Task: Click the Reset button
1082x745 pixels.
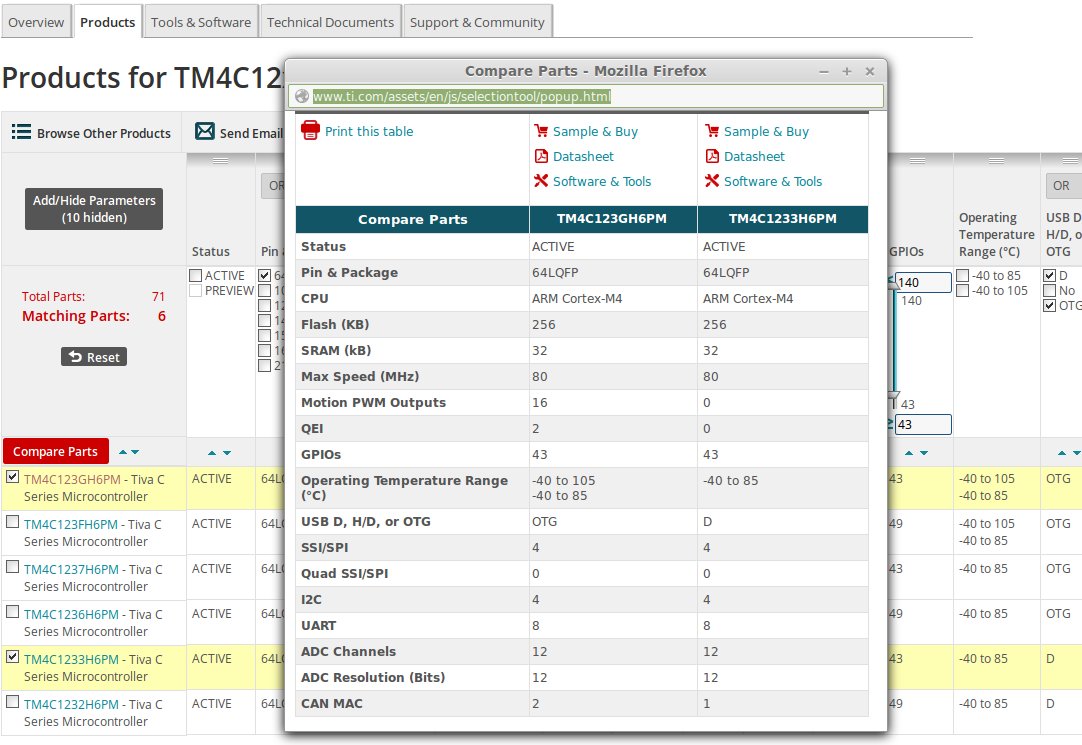Action: pyautogui.click(x=94, y=357)
